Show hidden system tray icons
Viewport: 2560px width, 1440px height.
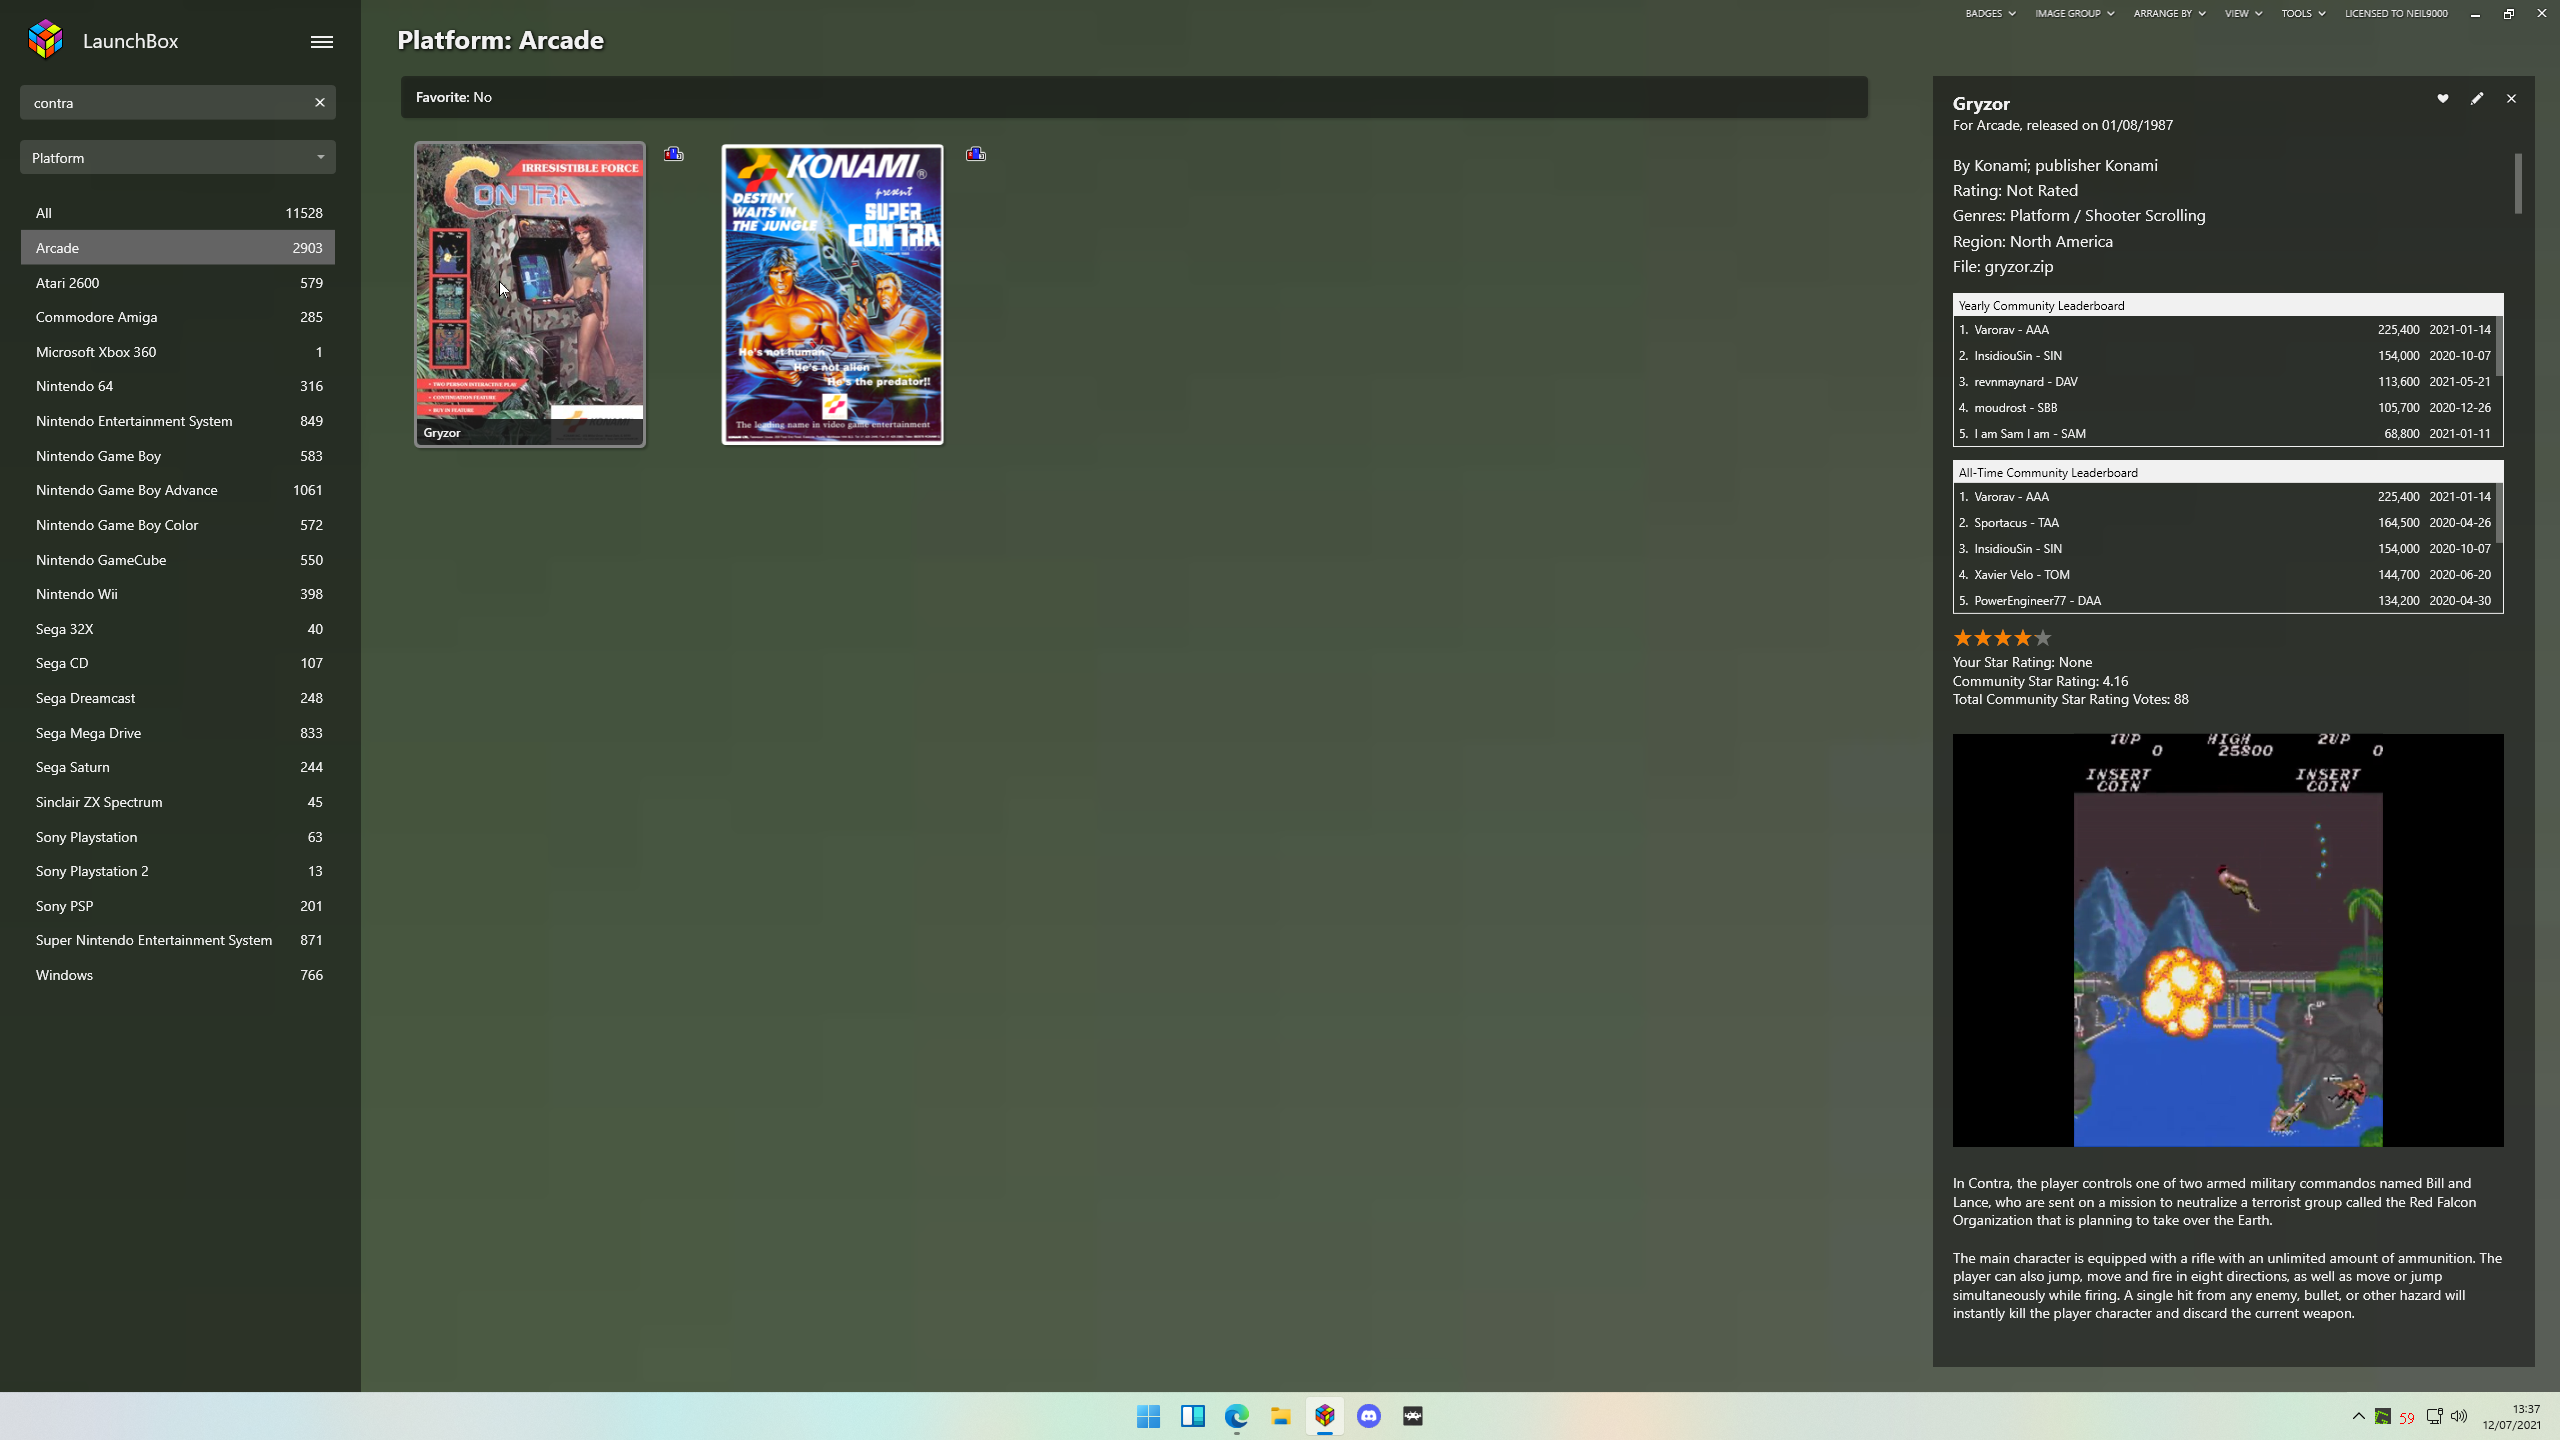2358,1416
